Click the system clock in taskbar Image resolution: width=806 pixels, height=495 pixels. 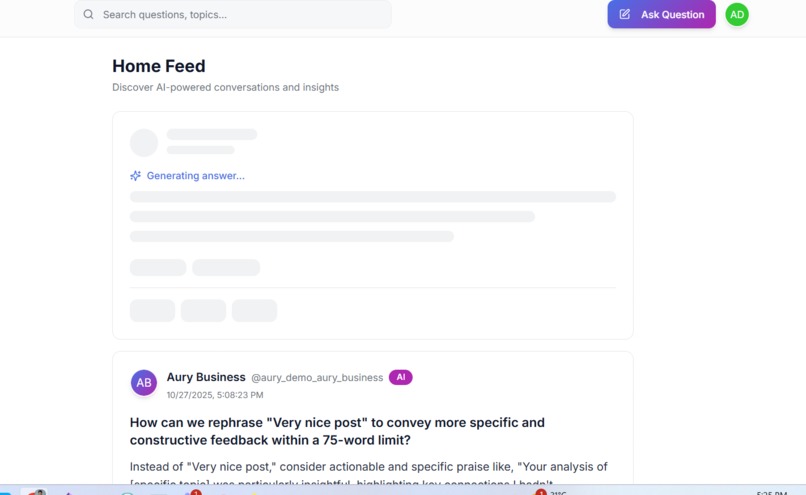coord(771,492)
